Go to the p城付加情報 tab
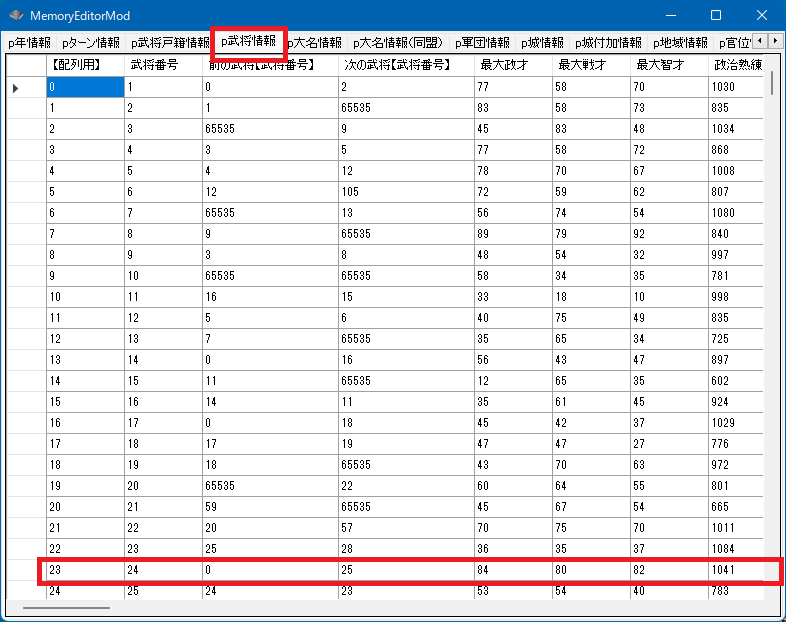The height and width of the screenshot is (622, 786). (608, 43)
